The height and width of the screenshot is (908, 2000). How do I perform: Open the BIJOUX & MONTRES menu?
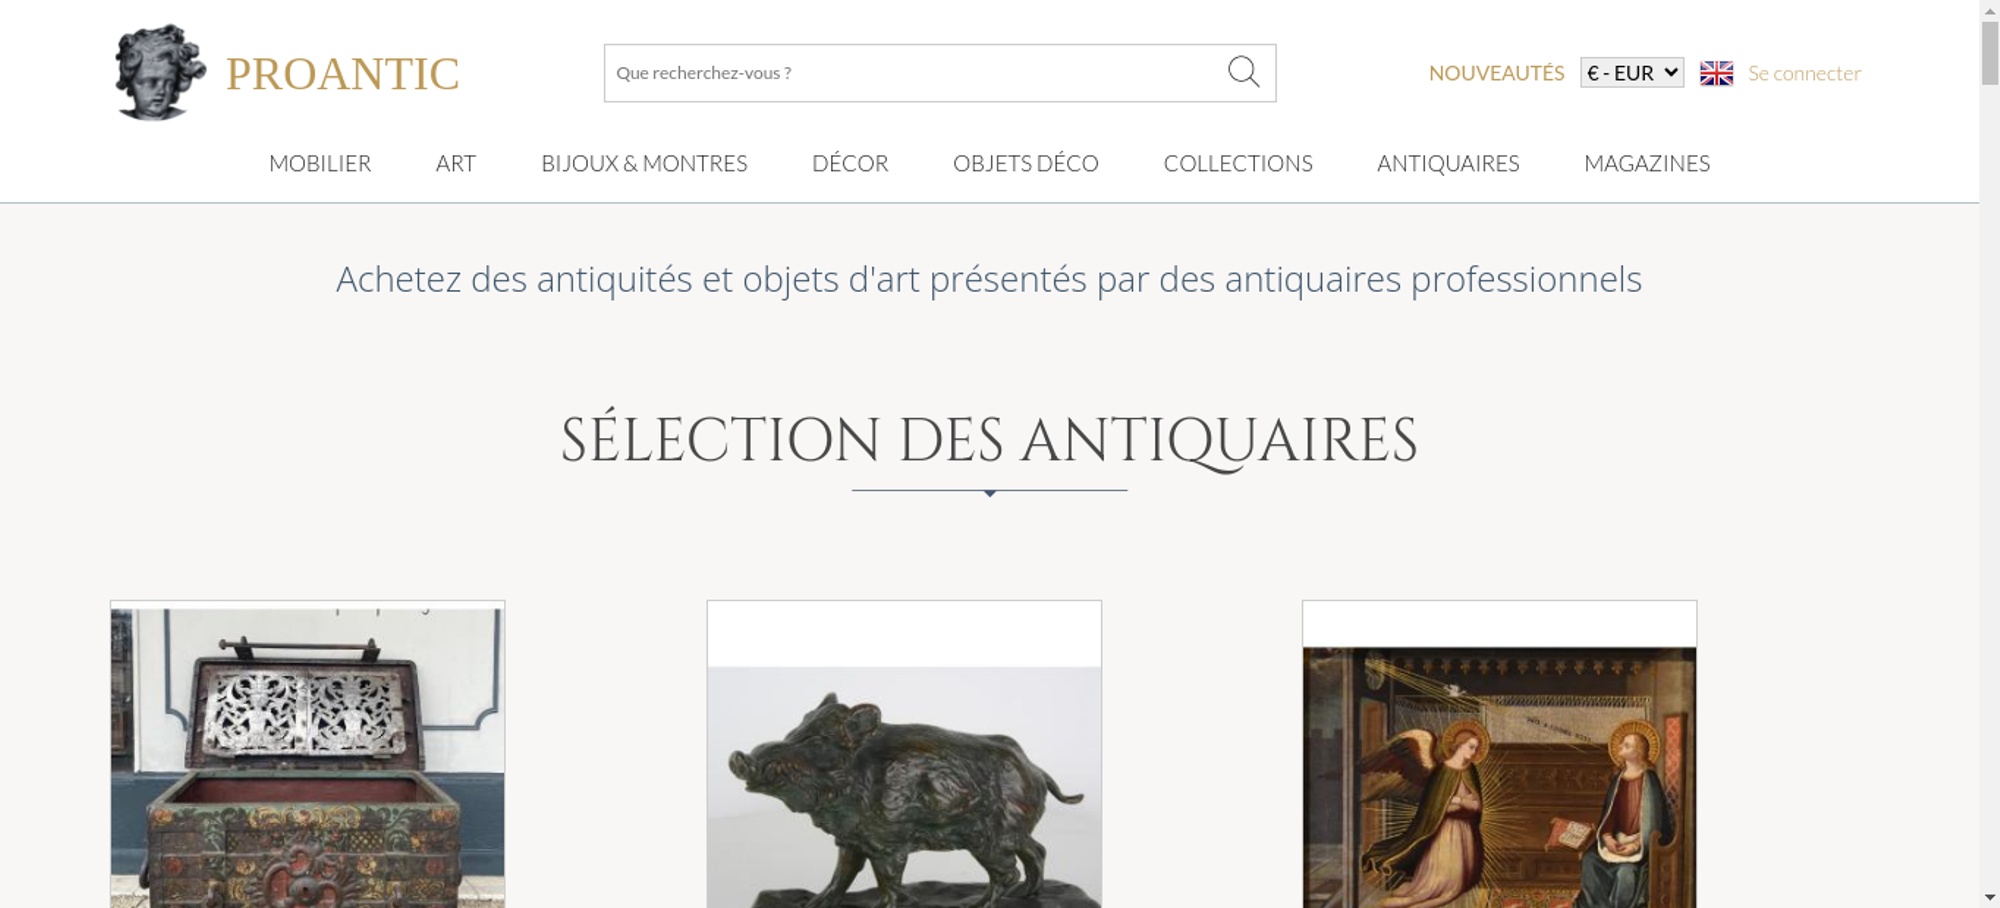(644, 163)
